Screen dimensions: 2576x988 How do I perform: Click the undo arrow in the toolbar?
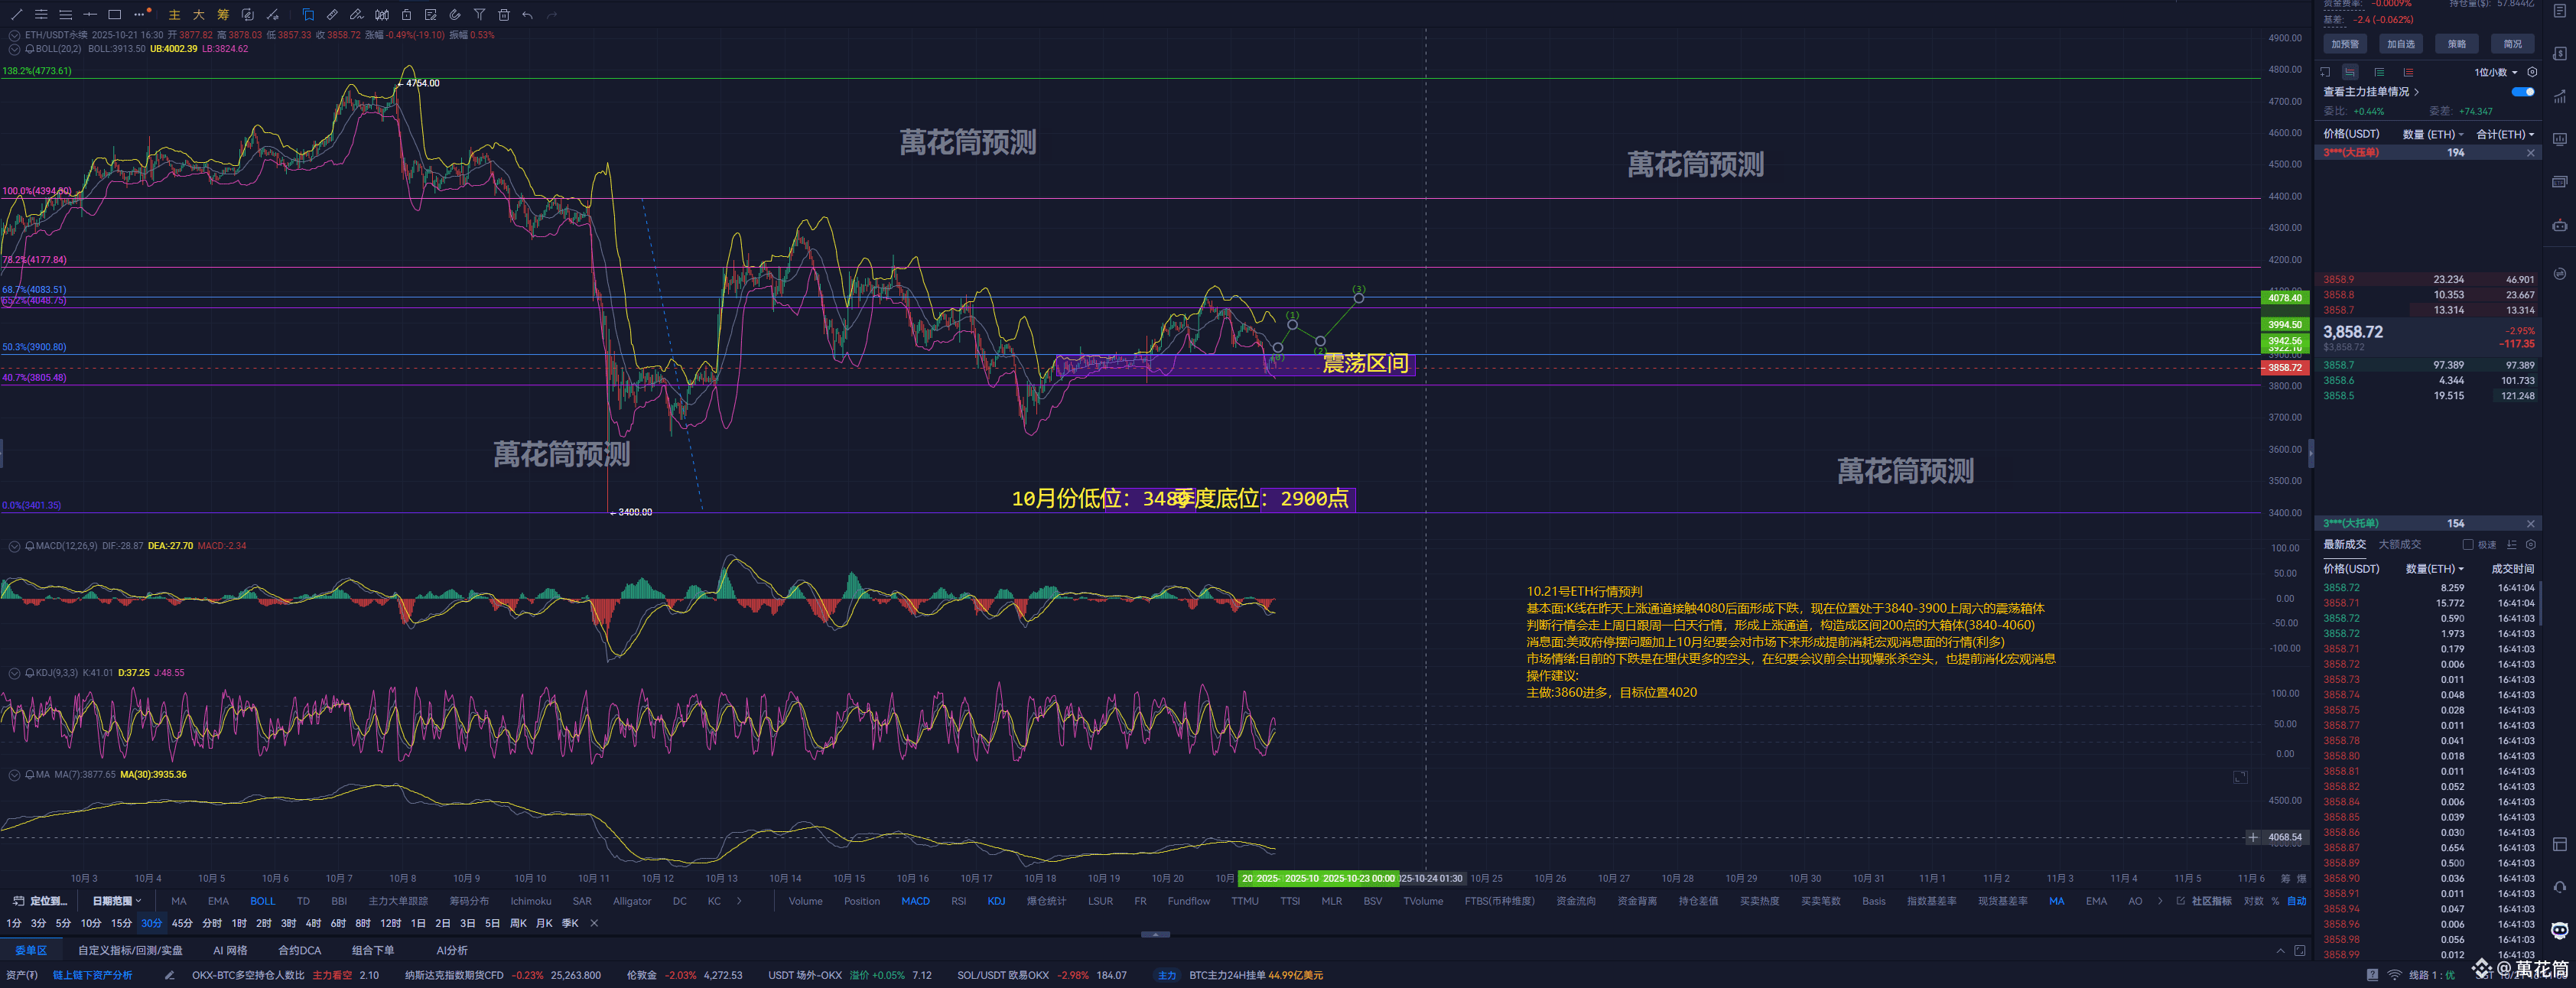tap(528, 14)
